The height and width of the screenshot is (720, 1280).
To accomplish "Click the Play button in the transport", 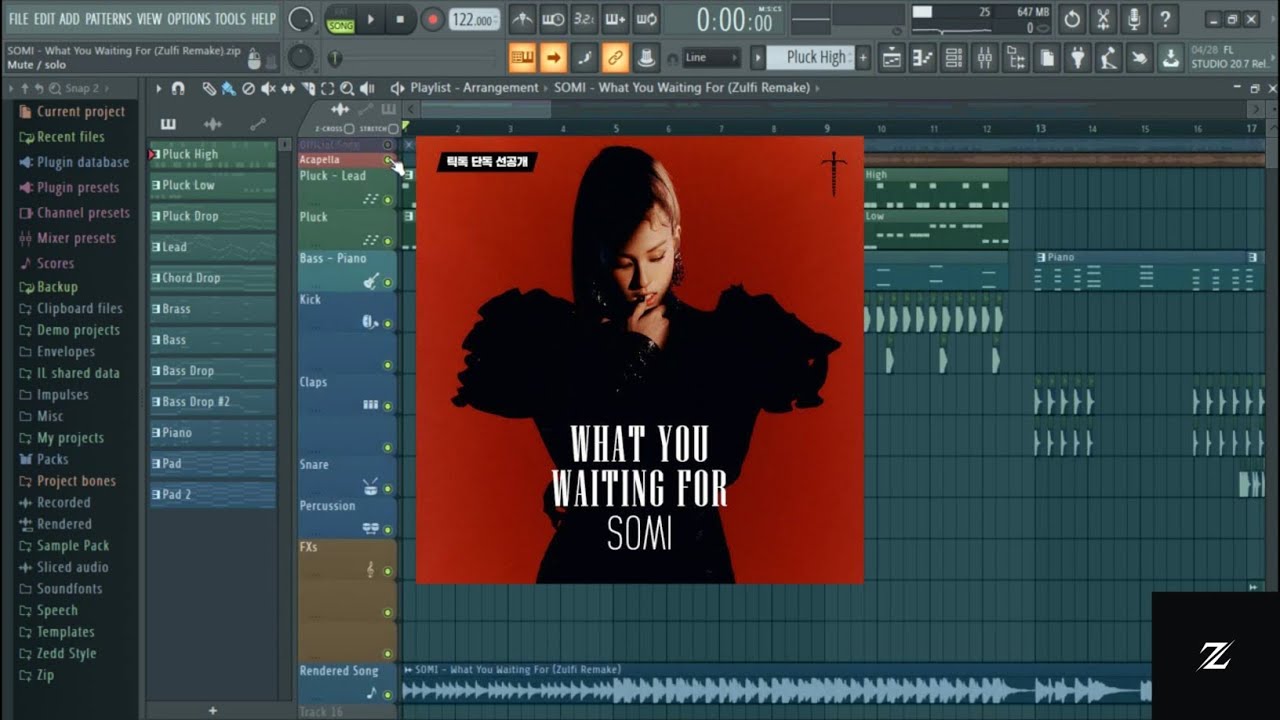I will tap(371, 19).
